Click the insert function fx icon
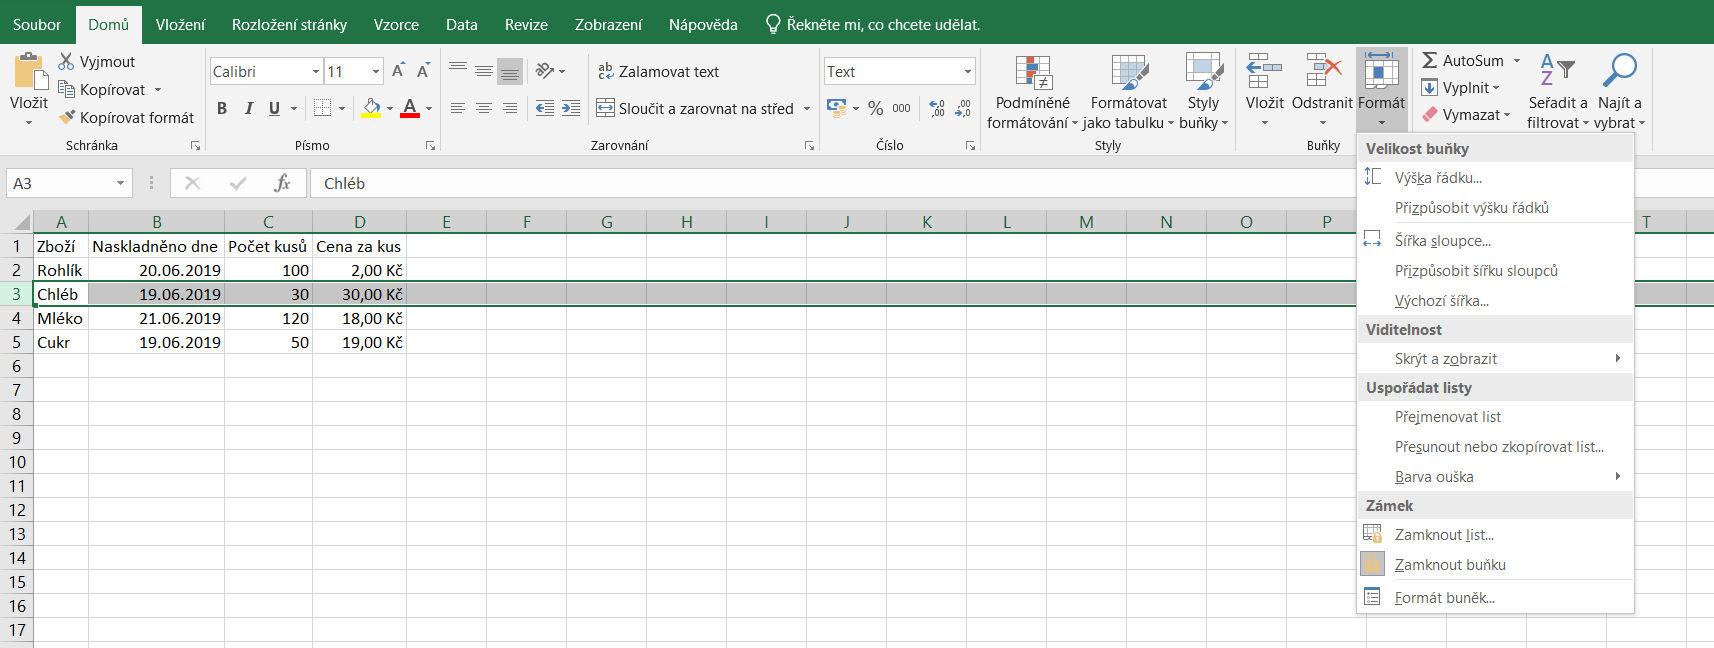 (x=282, y=183)
